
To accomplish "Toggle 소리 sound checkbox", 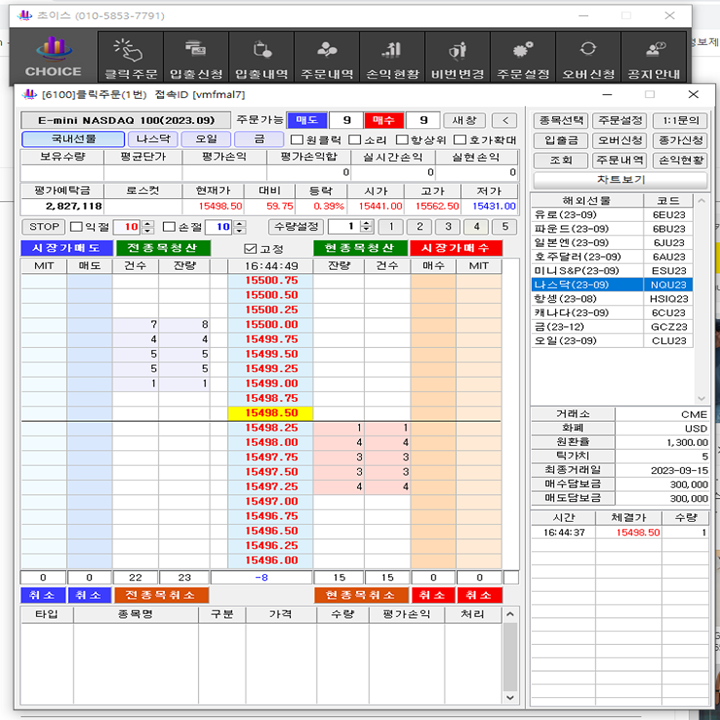I will [354, 140].
